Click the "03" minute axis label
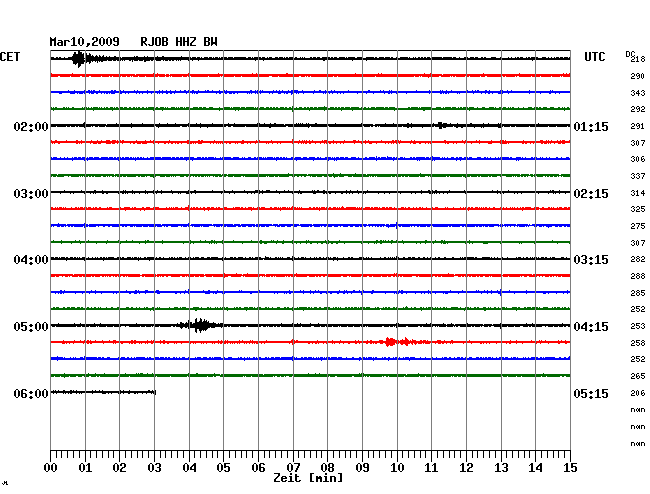Image resolution: width=650 pixels, height=494 pixels. click(155, 468)
